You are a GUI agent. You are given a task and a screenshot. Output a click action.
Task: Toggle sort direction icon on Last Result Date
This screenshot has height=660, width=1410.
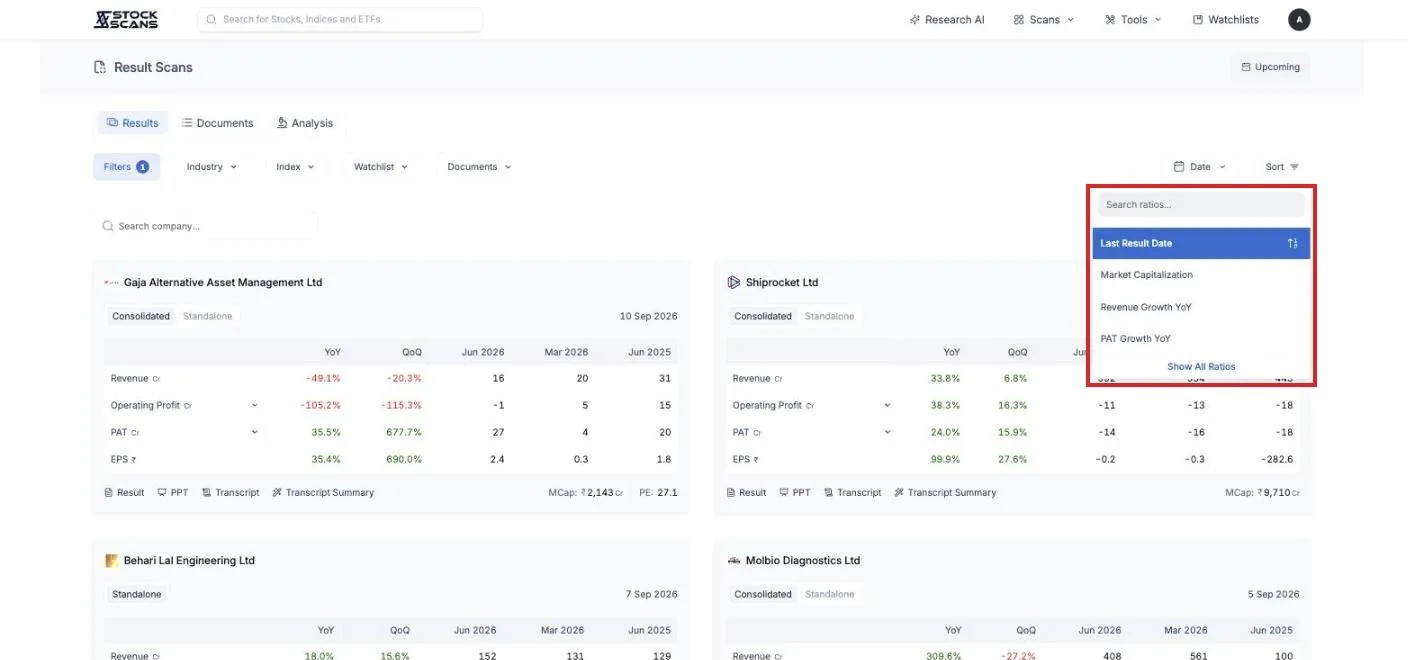(1292, 243)
